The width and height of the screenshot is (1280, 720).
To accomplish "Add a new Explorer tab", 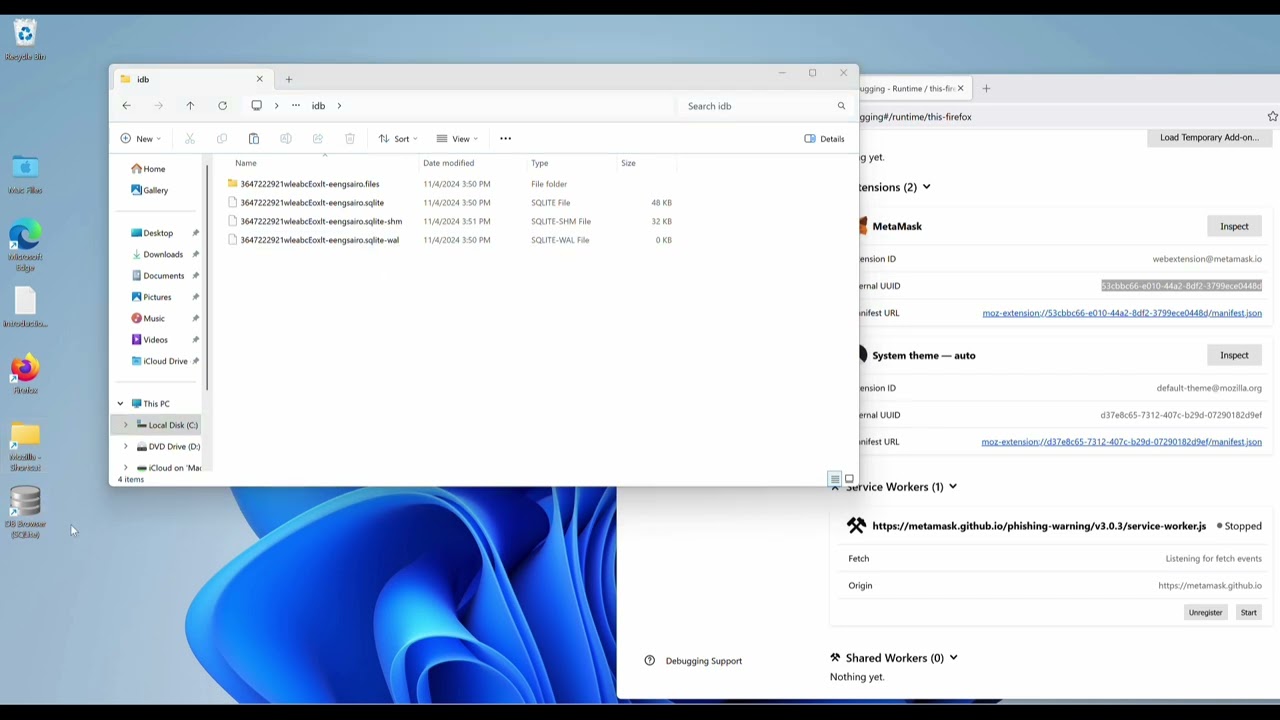I will pyautogui.click(x=289, y=79).
